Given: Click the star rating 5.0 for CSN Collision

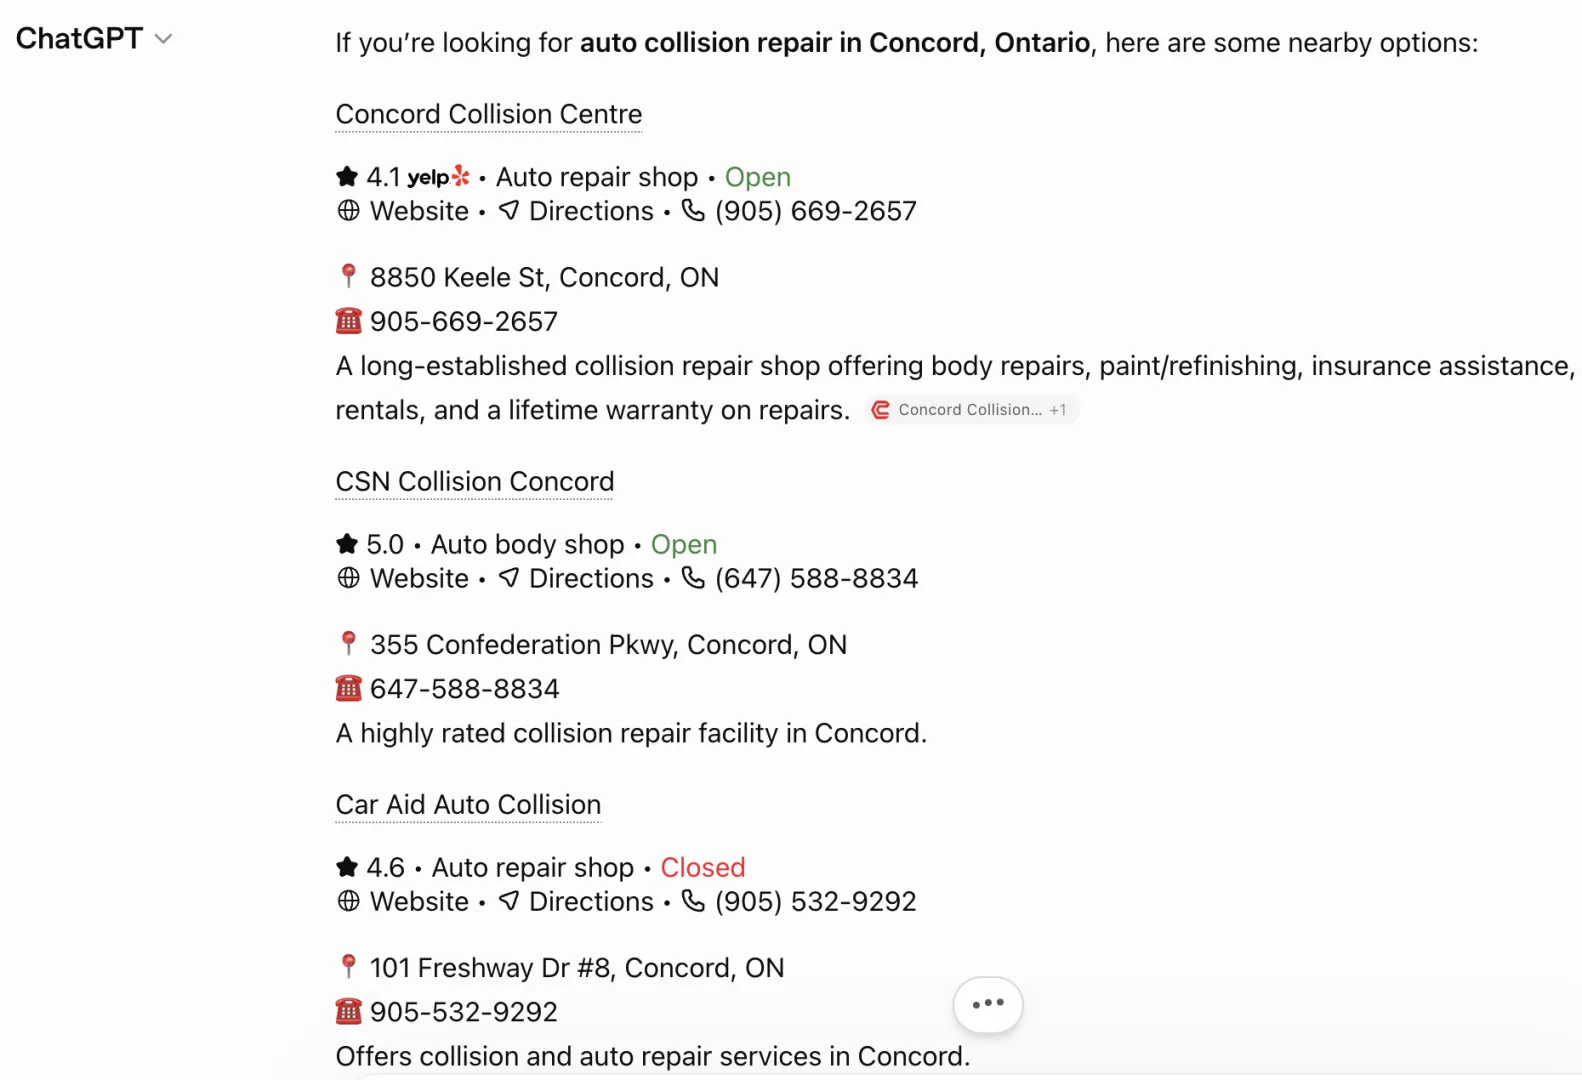Looking at the screenshot, I should (370, 544).
